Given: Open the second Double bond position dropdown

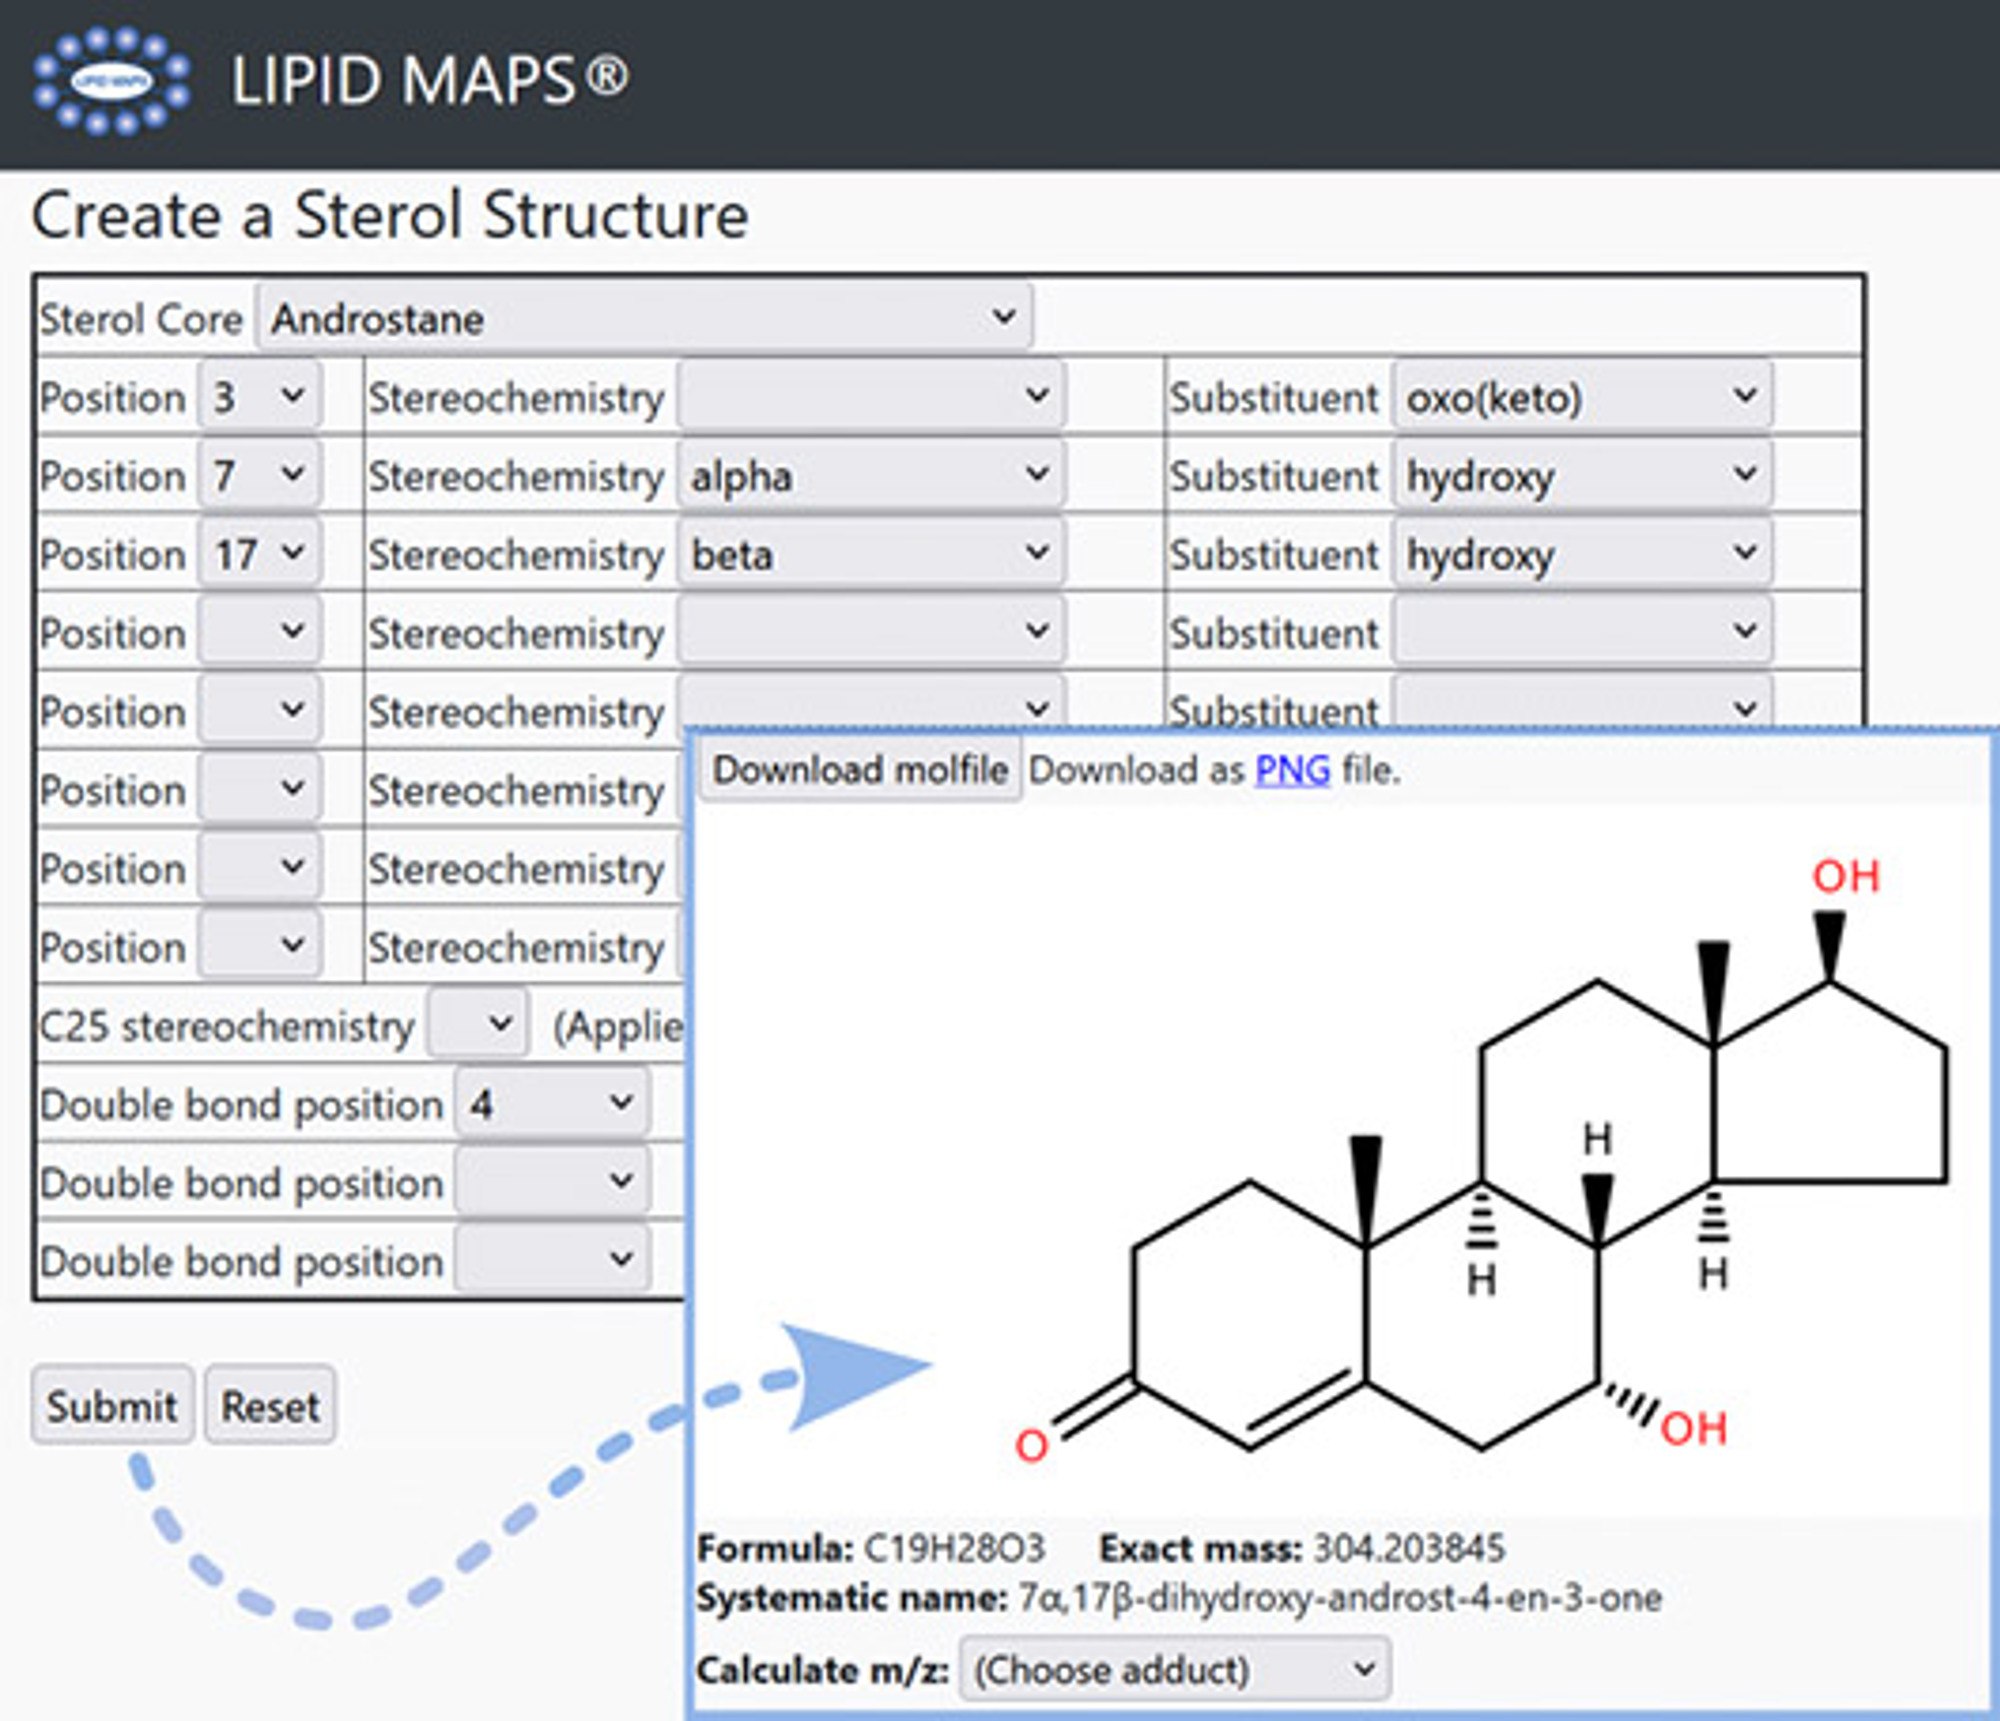Looking at the screenshot, I should (x=550, y=1182).
